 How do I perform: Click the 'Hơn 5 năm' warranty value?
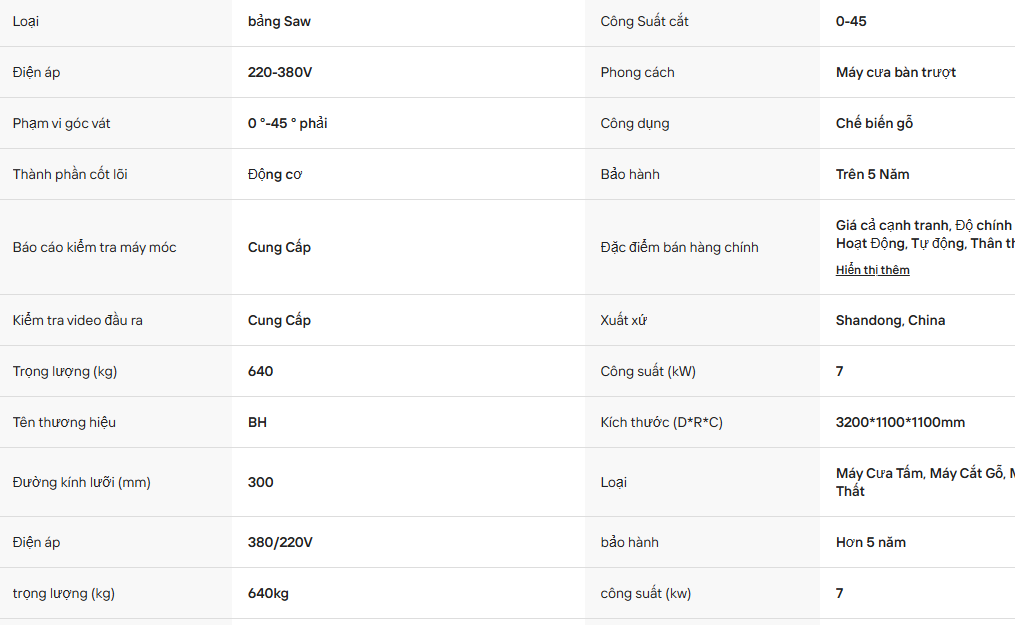coord(871,543)
